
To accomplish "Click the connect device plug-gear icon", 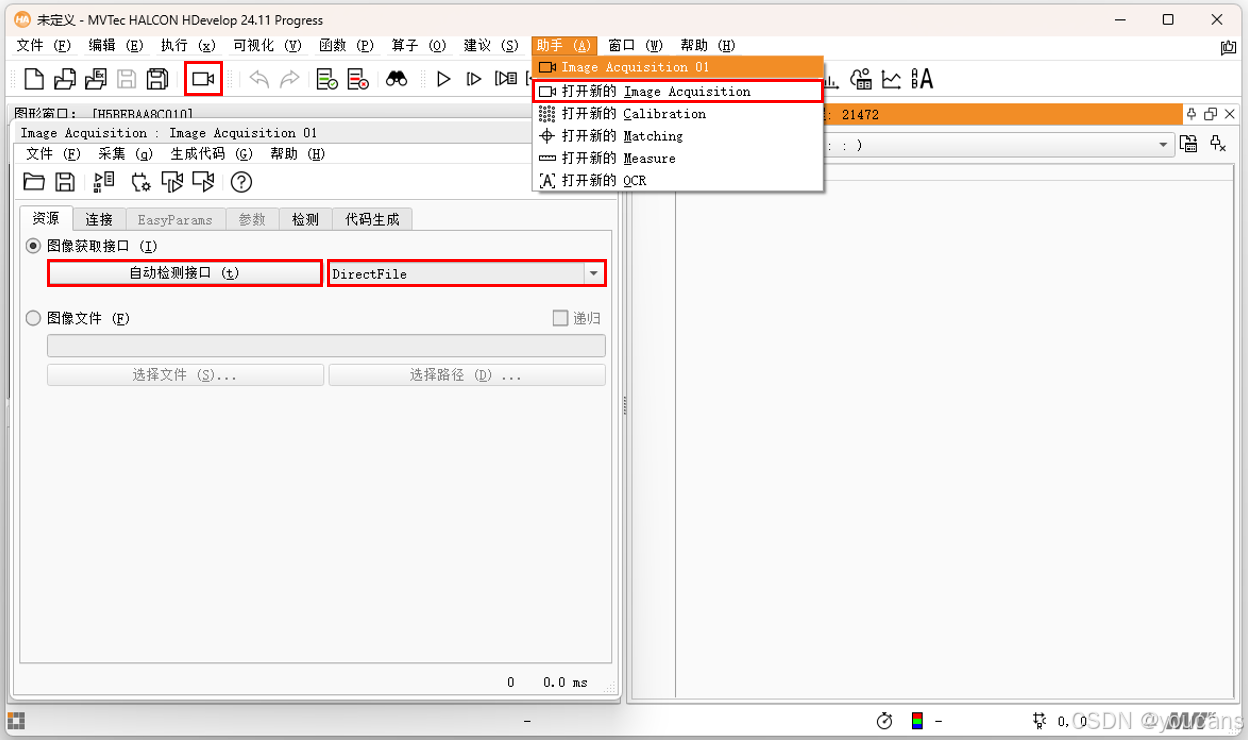I will click(141, 182).
